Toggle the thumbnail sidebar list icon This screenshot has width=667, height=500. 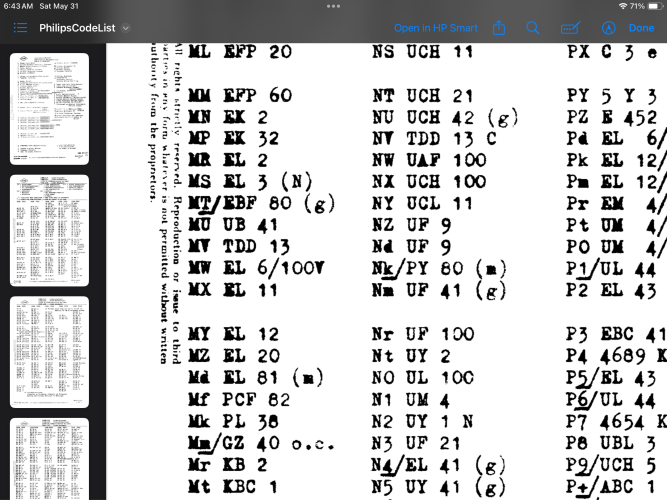click(20, 28)
